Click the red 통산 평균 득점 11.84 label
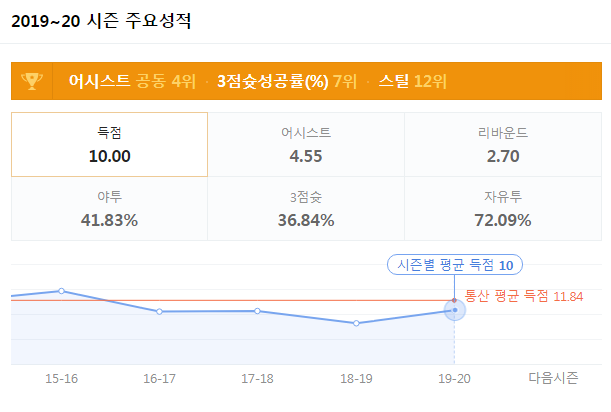This screenshot has height=412, width=611. point(524,296)
